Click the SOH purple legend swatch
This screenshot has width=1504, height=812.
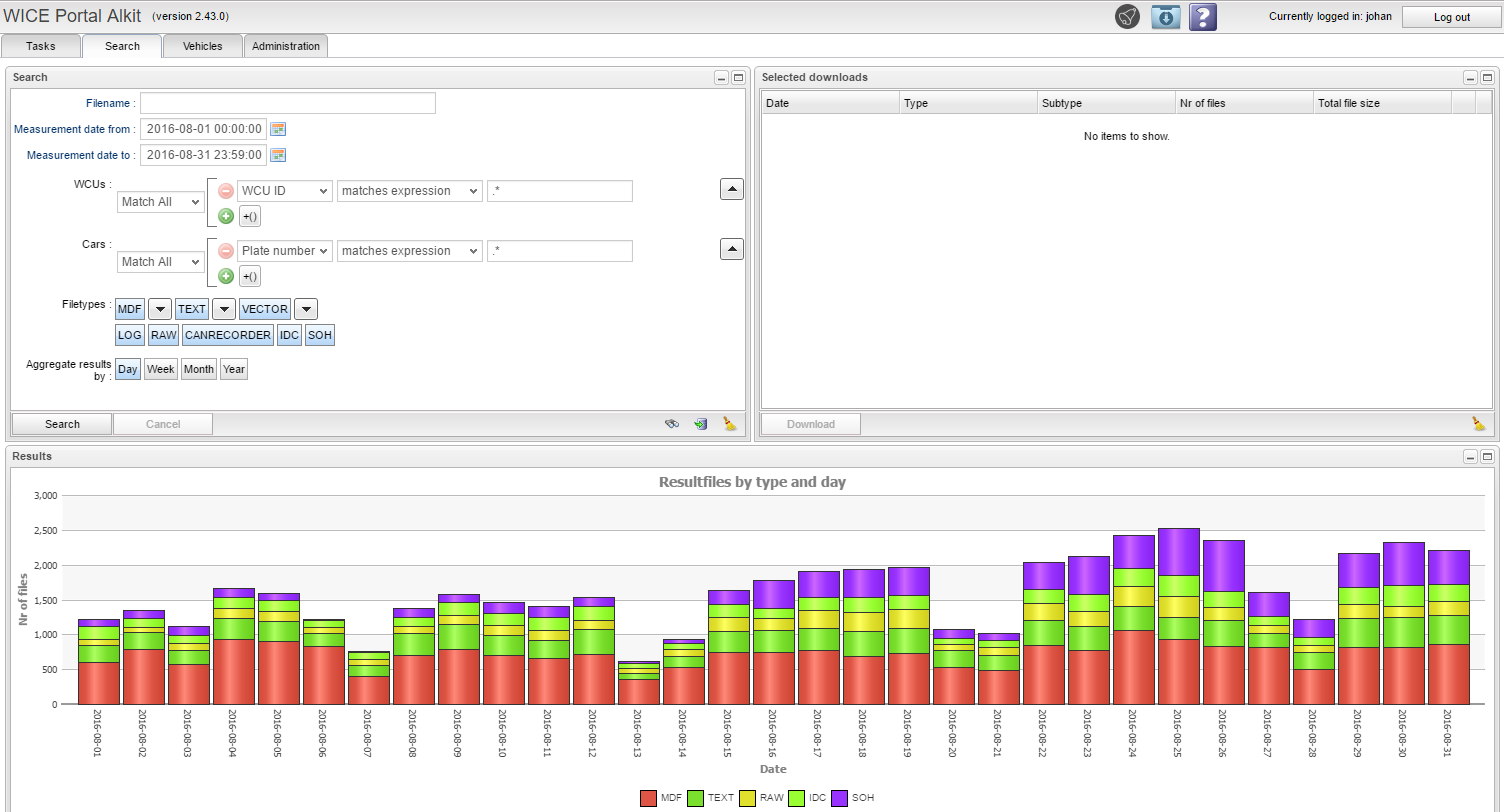point(839,798)
